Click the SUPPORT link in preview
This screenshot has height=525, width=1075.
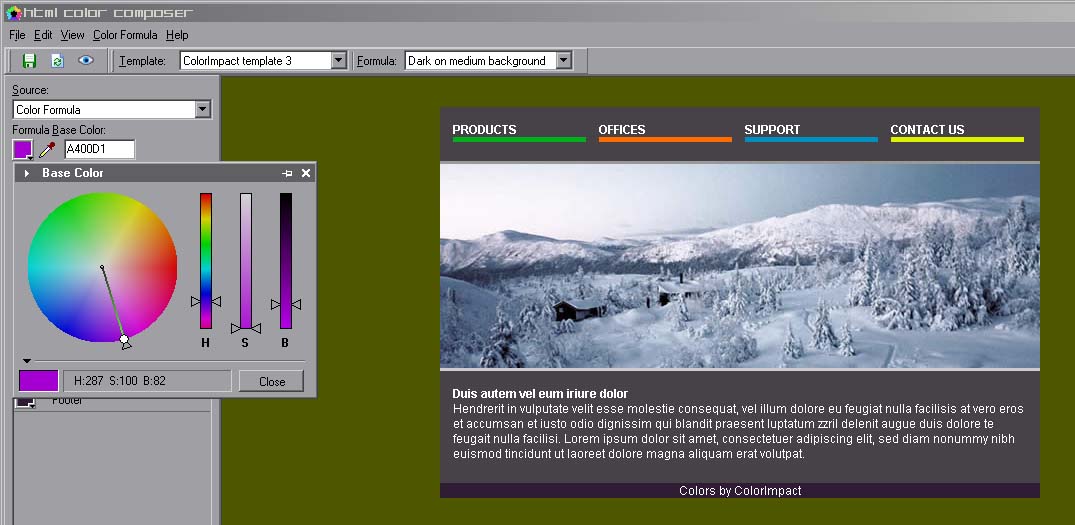(x=772, y=130)
